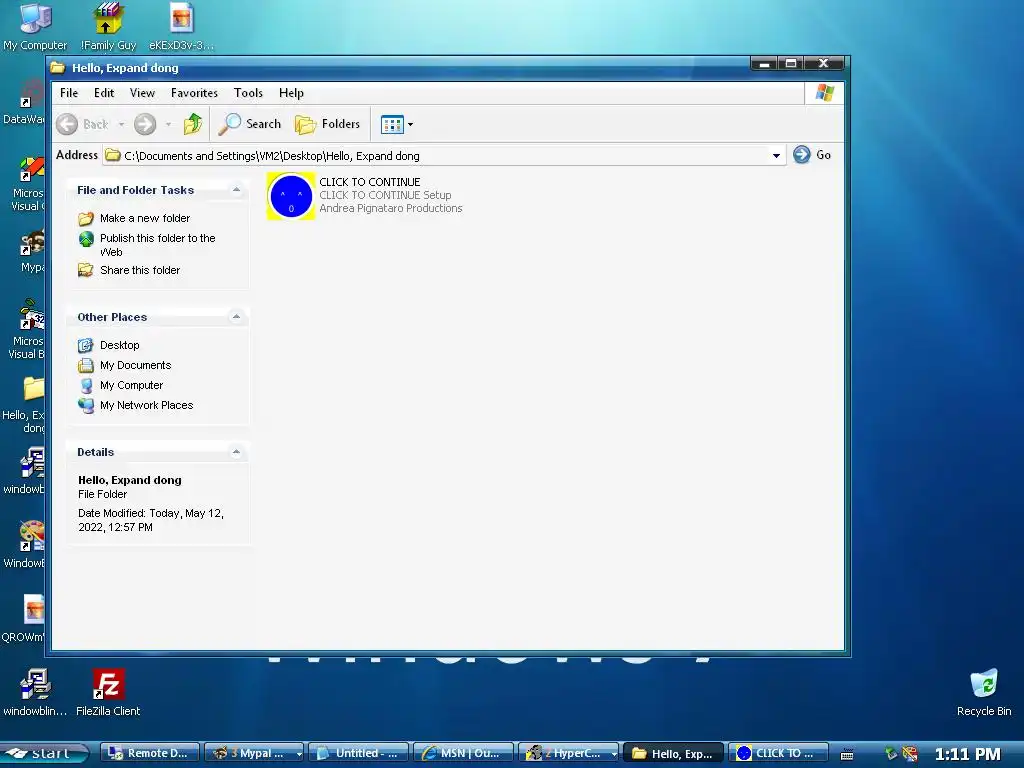
Task: Switch to MSN Internet Explorer taskbar button
Action: point(463,753)
